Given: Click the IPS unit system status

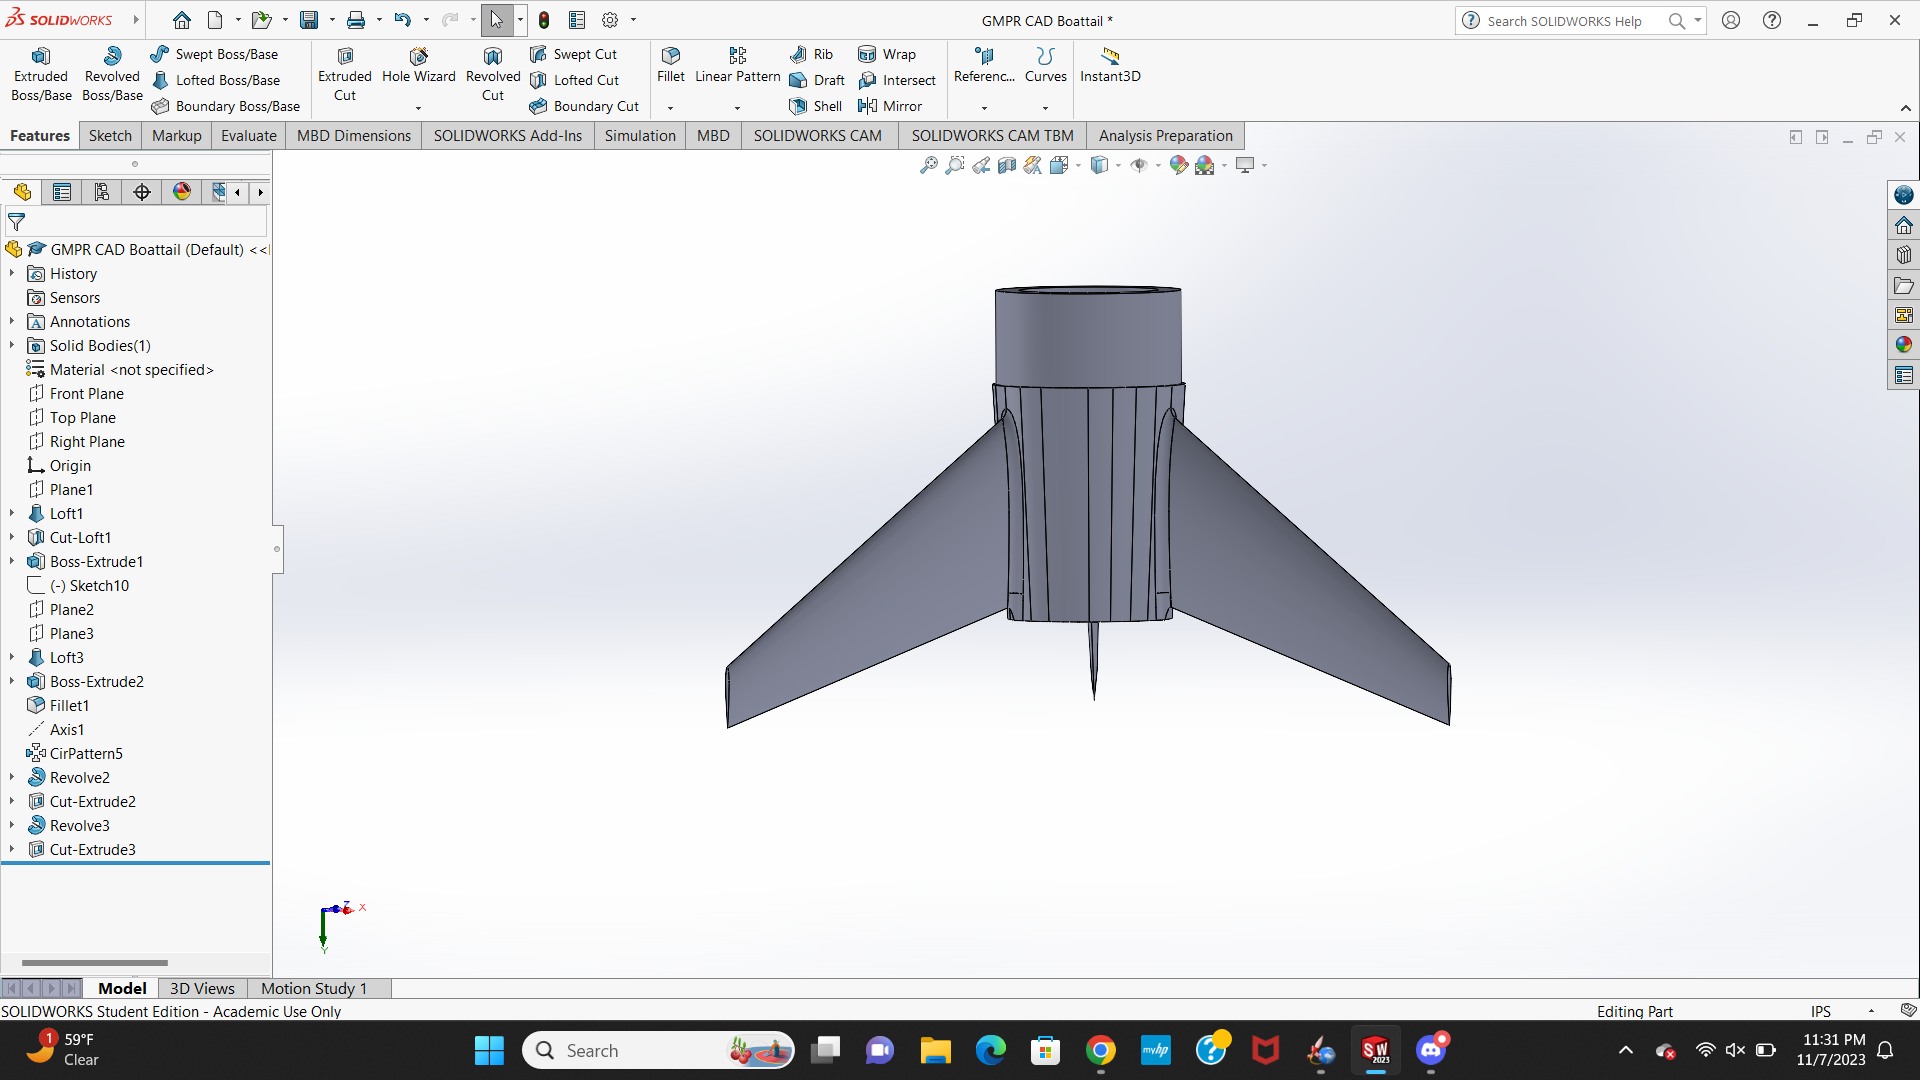Looking at the screenshot, I should [x=1821, y=1011].
